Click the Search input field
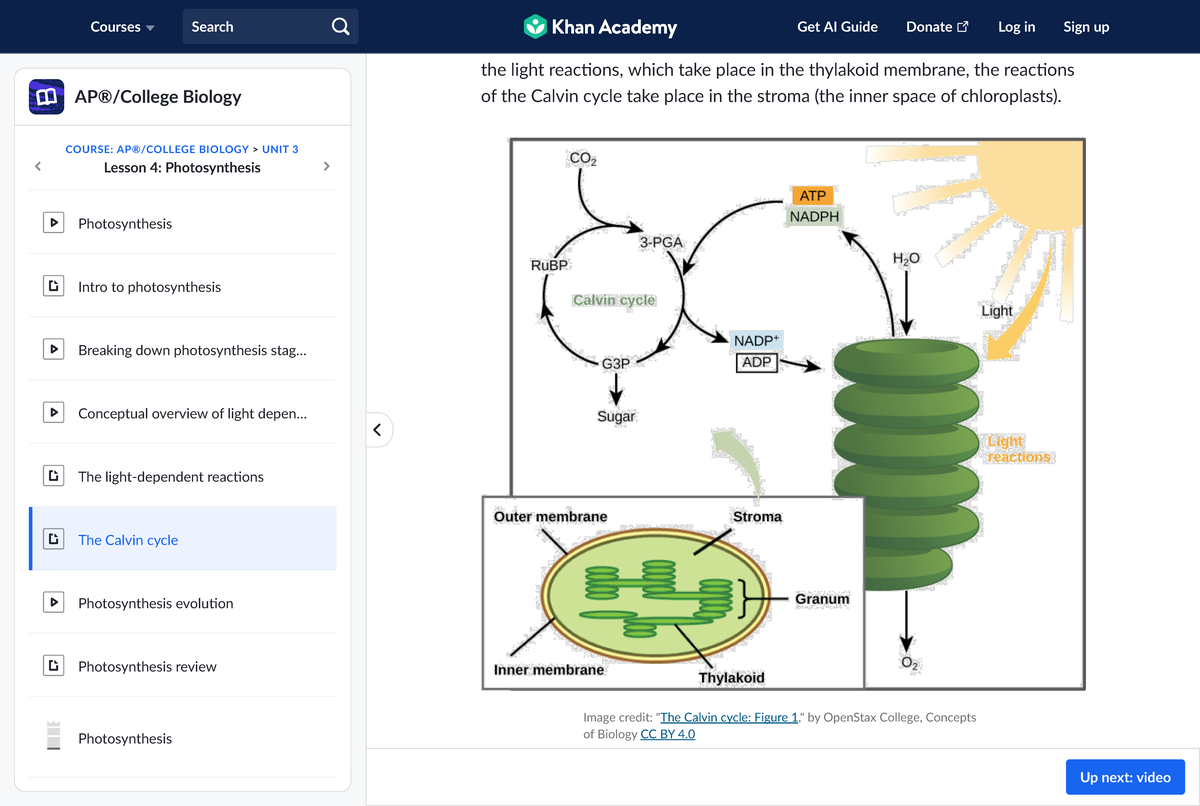The image size is (1200, 806). tap(255, 27)
